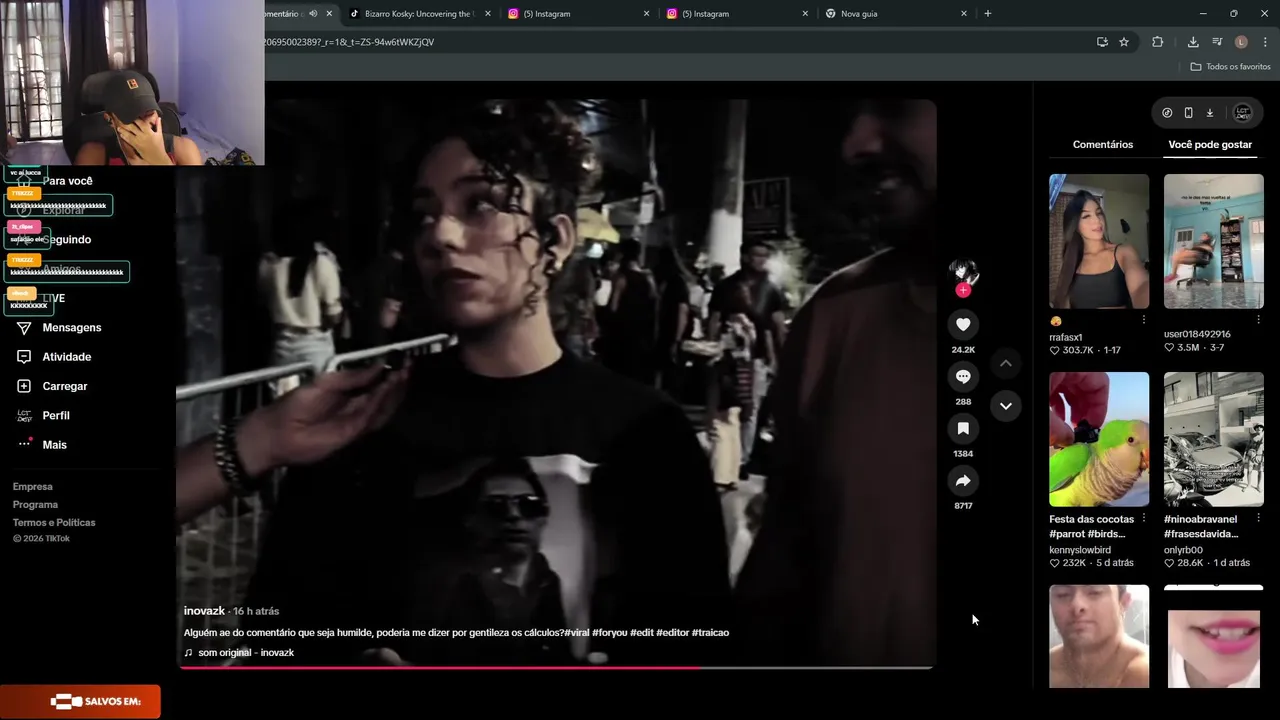
Task: Open TikTok coins icon in top-right pill
Action: coord(1167,113)
